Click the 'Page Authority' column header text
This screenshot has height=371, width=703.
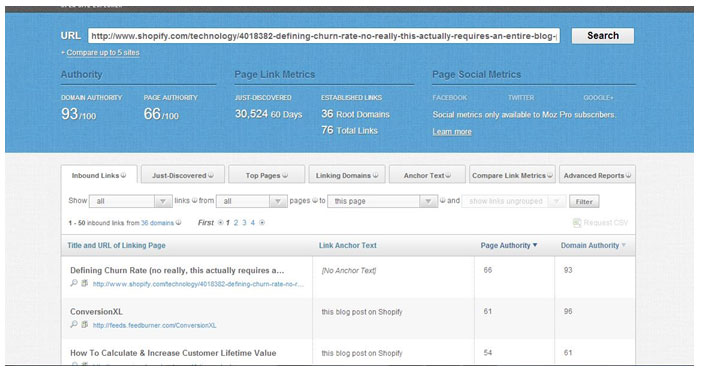pos(505,245)
